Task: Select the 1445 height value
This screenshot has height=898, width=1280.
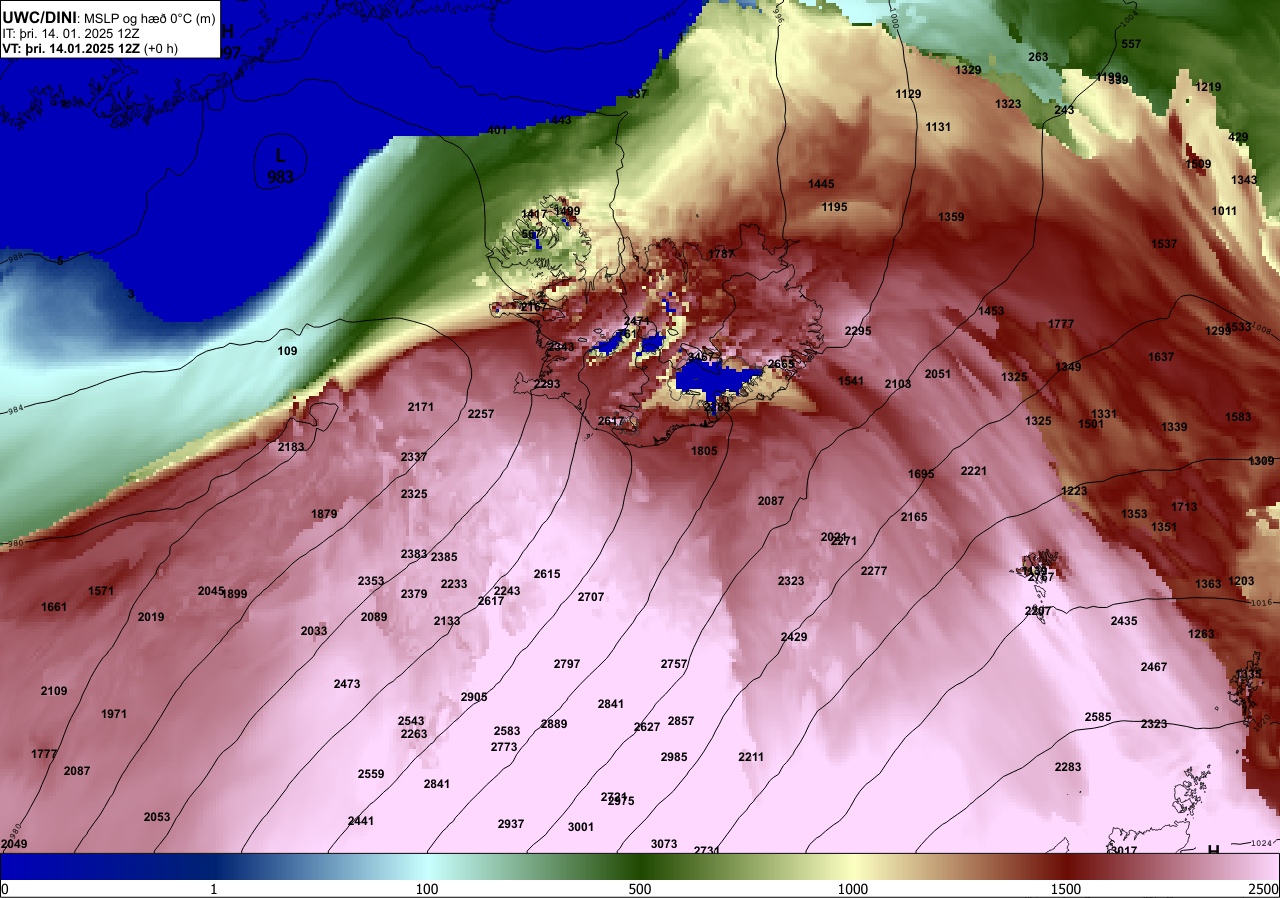Action: 821,184
